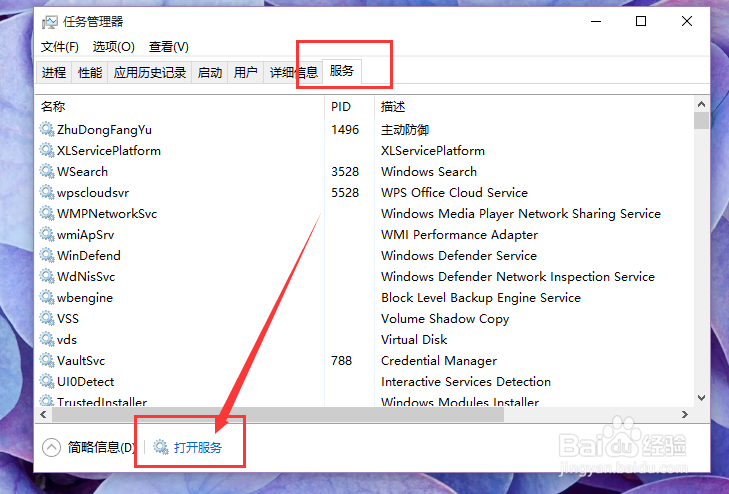Click the Windows Search description
729x494 pixels.
coord(429,171)
